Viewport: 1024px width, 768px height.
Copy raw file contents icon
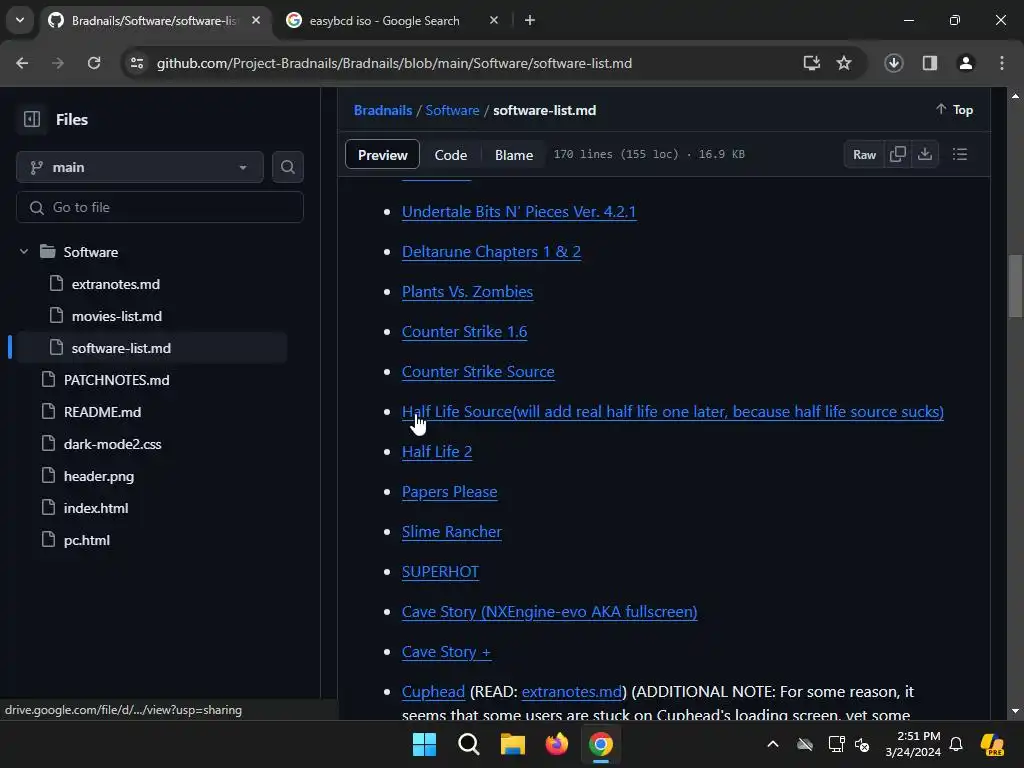(x=898, y=155)
